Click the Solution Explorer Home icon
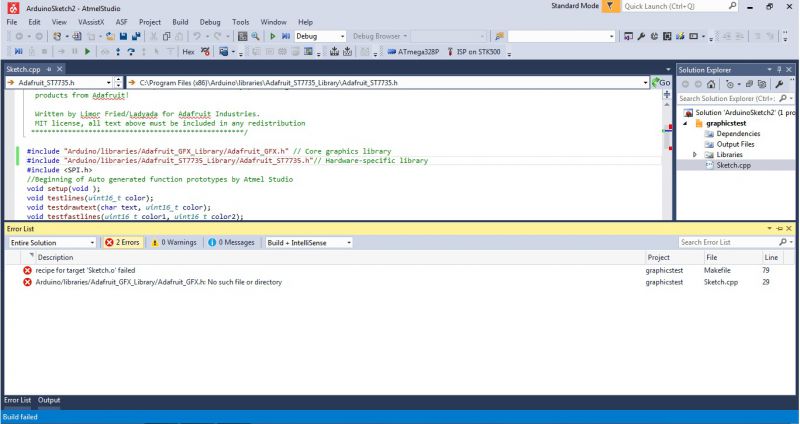Viewport: 800px width, 424px height. point(711,84)
